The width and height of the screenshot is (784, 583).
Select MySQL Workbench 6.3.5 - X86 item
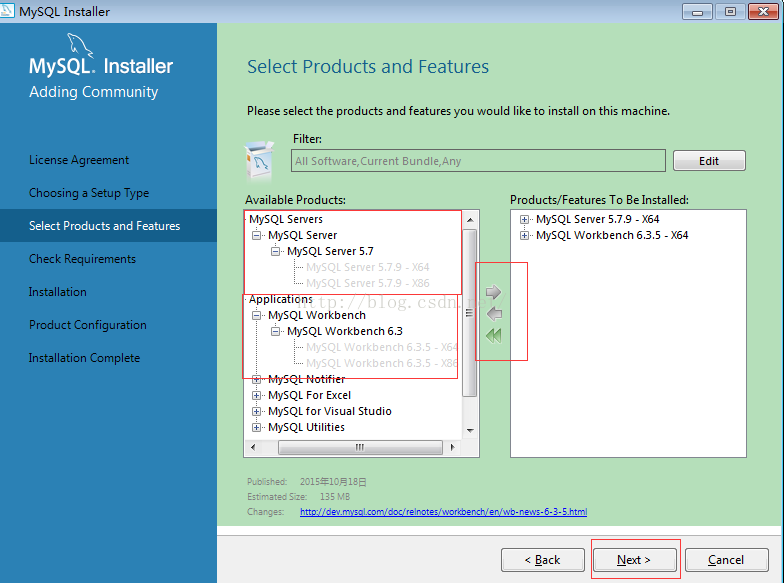click(382, 363)
